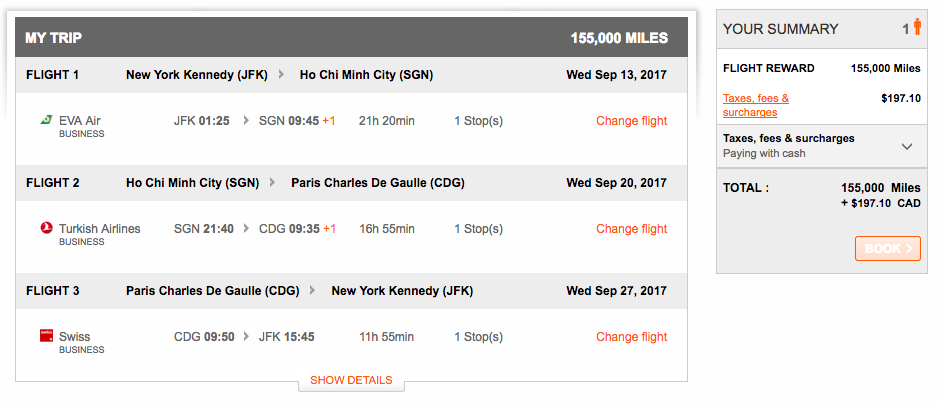Viewport: 939px width, 404px height.
Task: Expand Taxes, fees & surcharges payment chevron
Action: pyautogui.click(x=907, y=146)
